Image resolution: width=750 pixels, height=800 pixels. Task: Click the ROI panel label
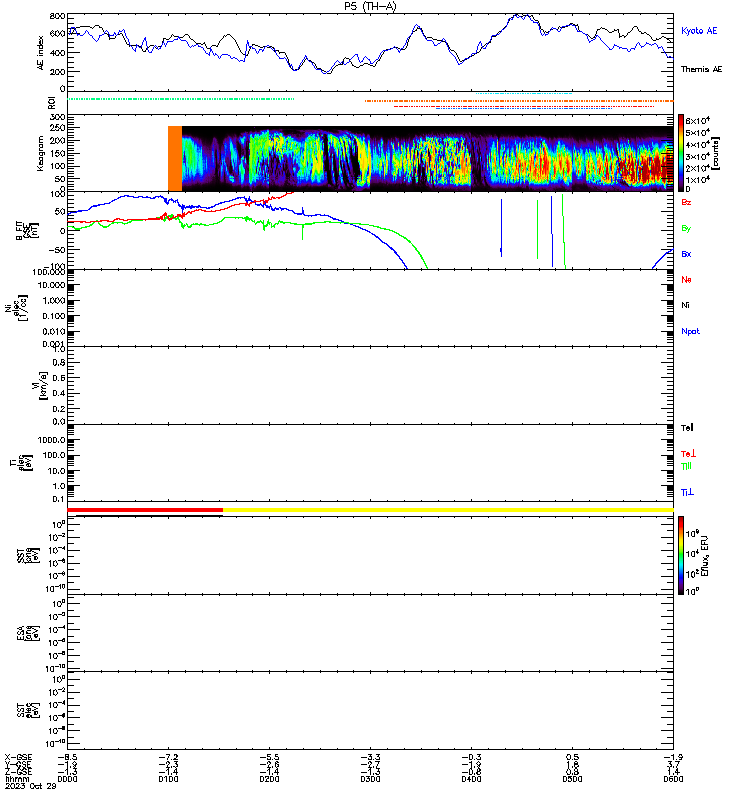(52, 103)
